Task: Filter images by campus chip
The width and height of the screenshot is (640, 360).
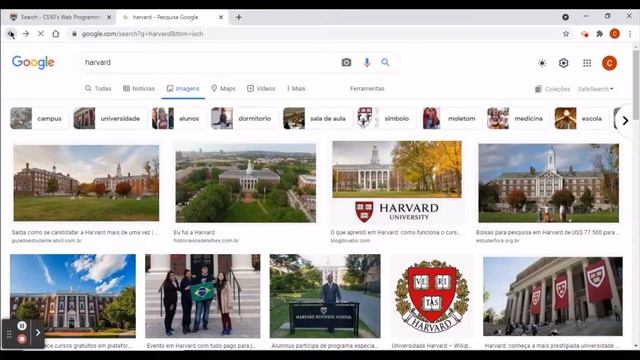Action: tap(38, 118)
